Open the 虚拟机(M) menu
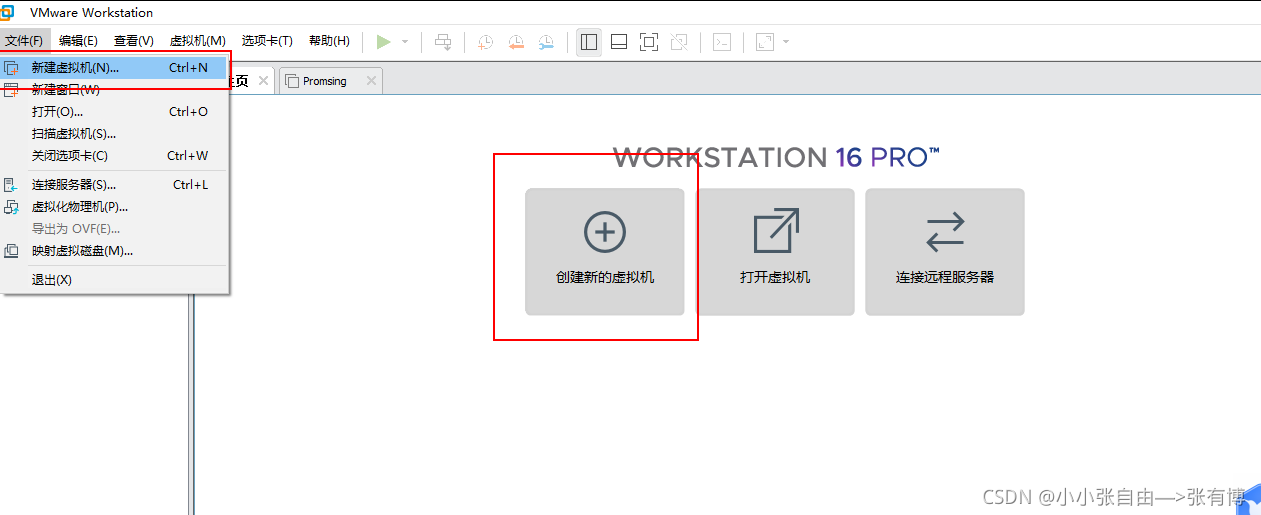This screenshot has width=1261, height=515. tap(198, 41)
